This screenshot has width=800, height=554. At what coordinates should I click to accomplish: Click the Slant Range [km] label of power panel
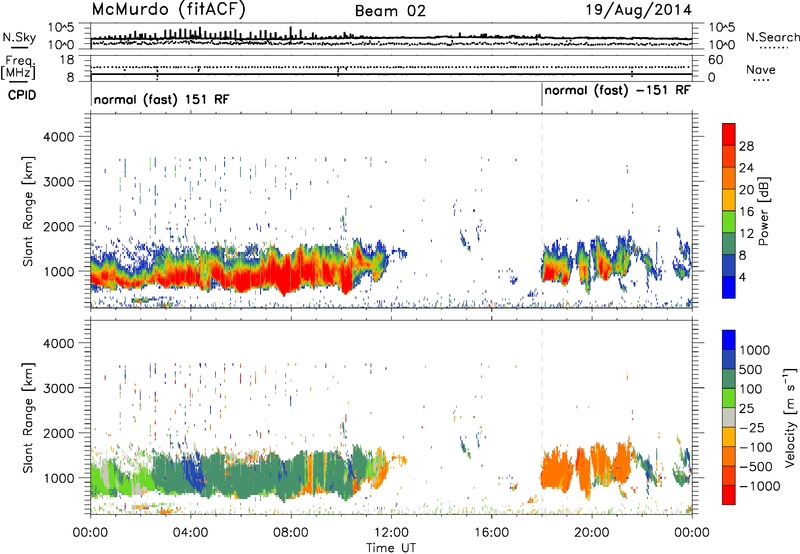pos(28,211)
